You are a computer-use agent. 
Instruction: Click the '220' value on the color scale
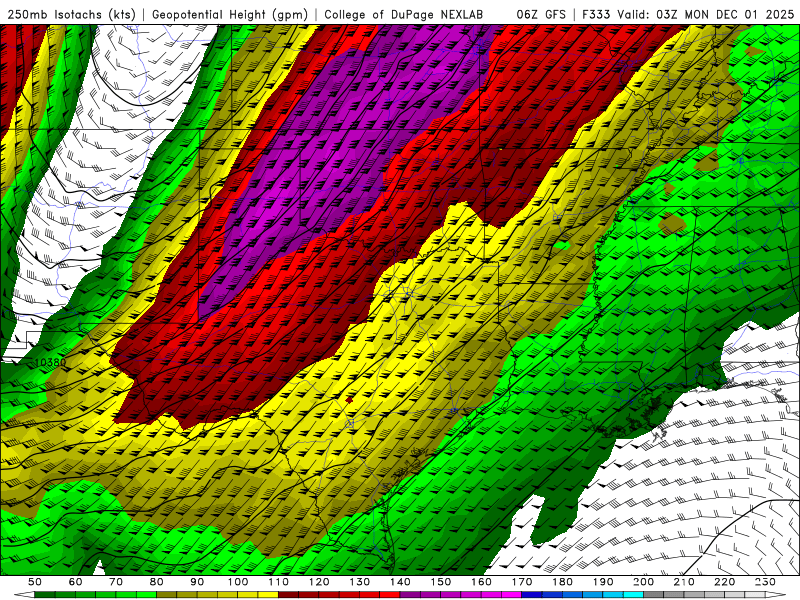tap(724, 582)
